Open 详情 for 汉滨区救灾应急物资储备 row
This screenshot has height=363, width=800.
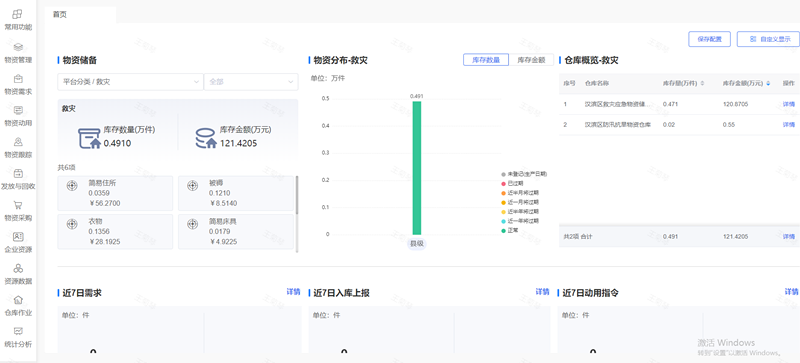click(x=789, y=104)
